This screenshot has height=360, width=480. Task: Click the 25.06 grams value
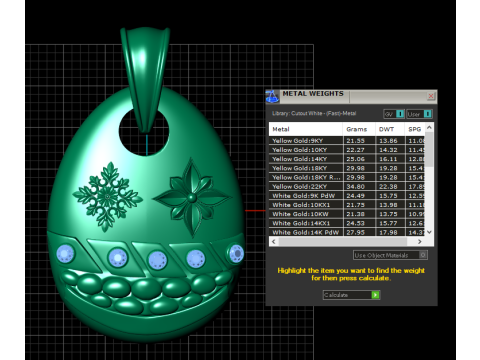[355, 159]
